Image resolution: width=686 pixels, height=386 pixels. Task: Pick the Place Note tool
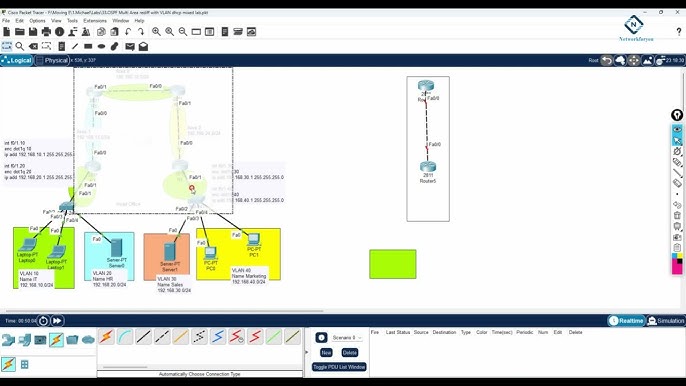click(62, 46)
